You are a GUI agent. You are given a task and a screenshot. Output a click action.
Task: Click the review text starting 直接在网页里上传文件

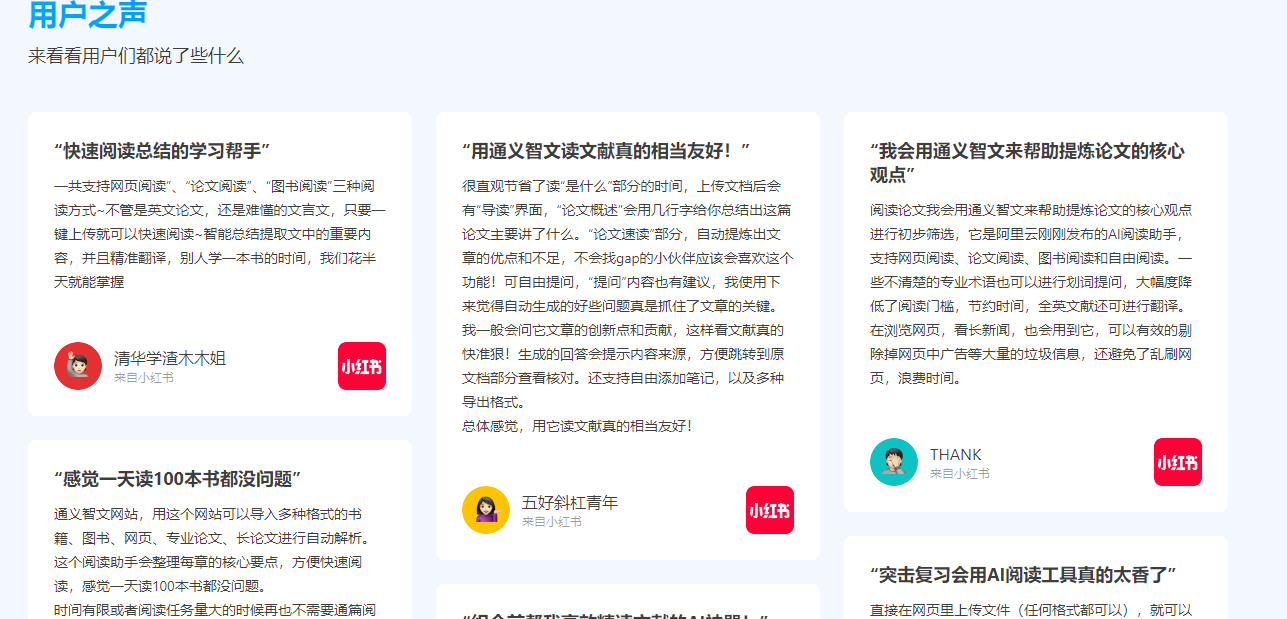click(x=1031, y=610)
